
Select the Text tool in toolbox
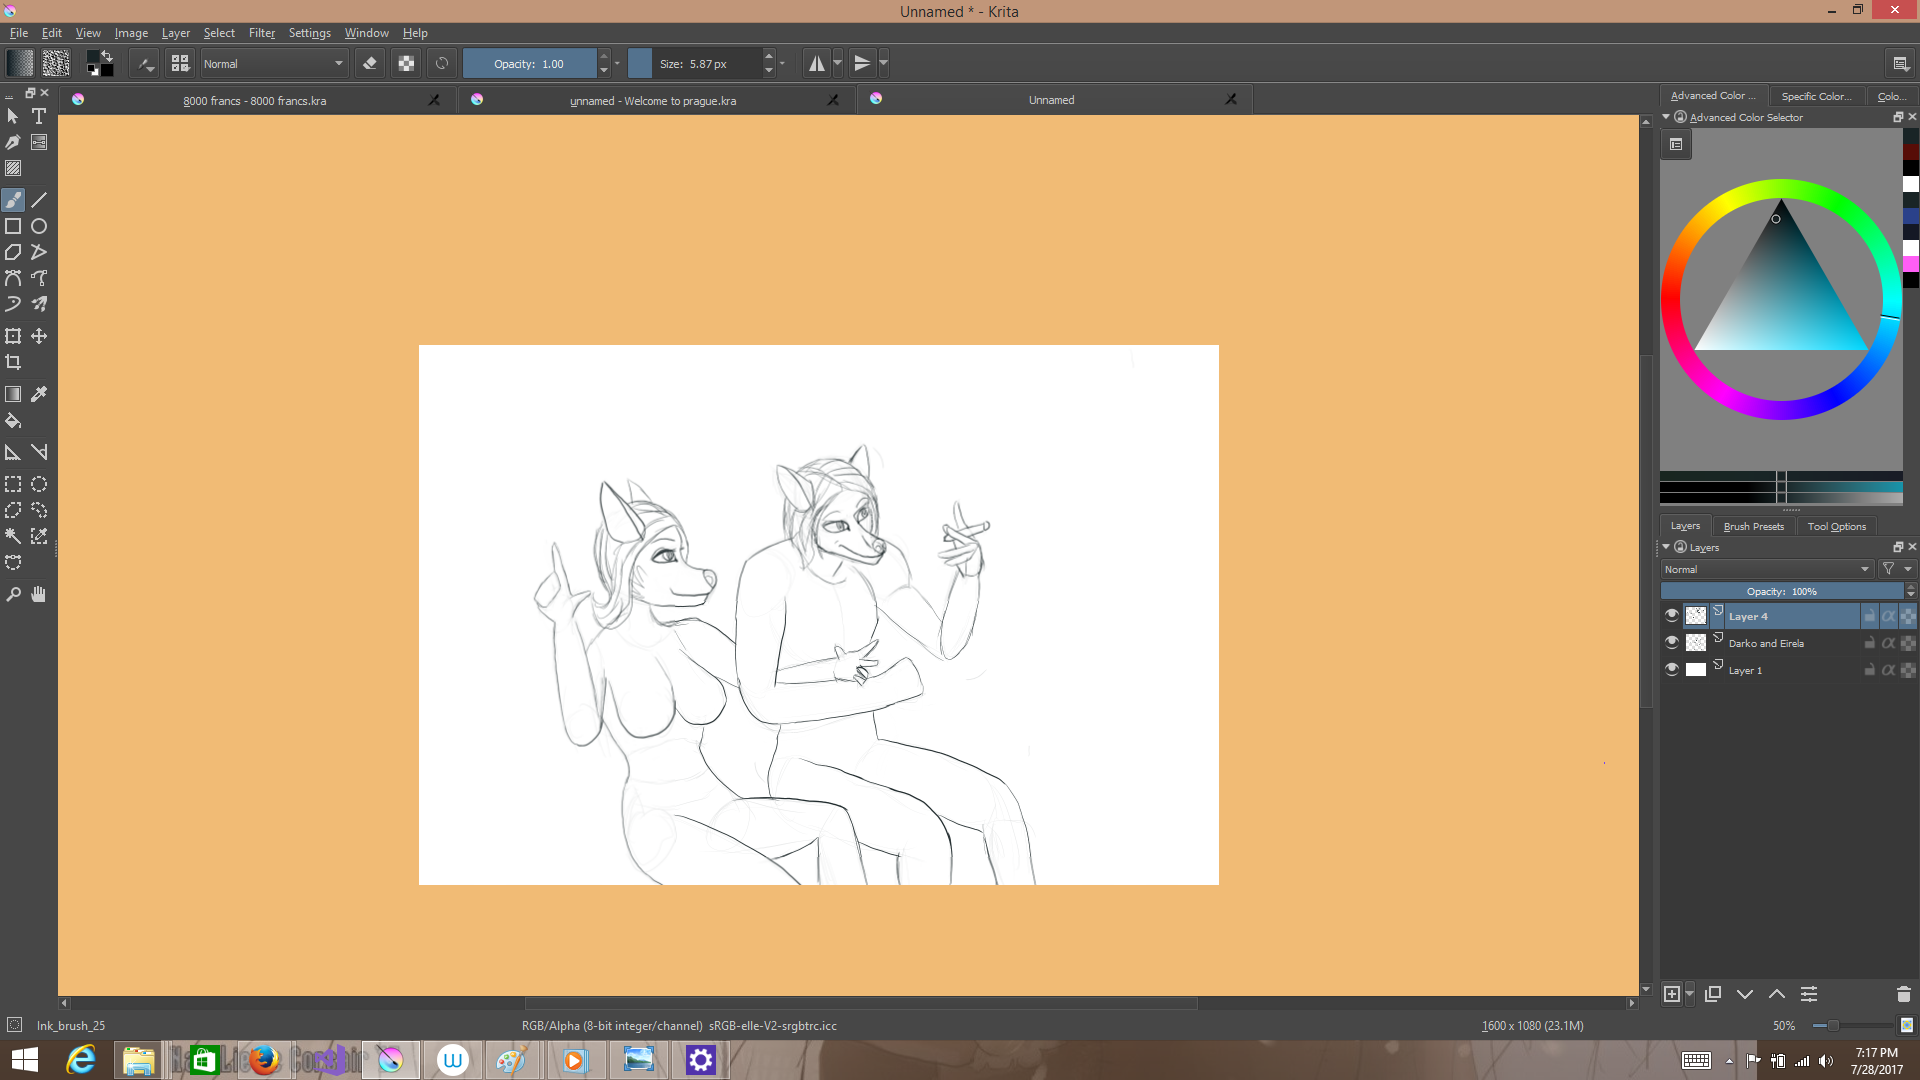(x=39, y=117)
